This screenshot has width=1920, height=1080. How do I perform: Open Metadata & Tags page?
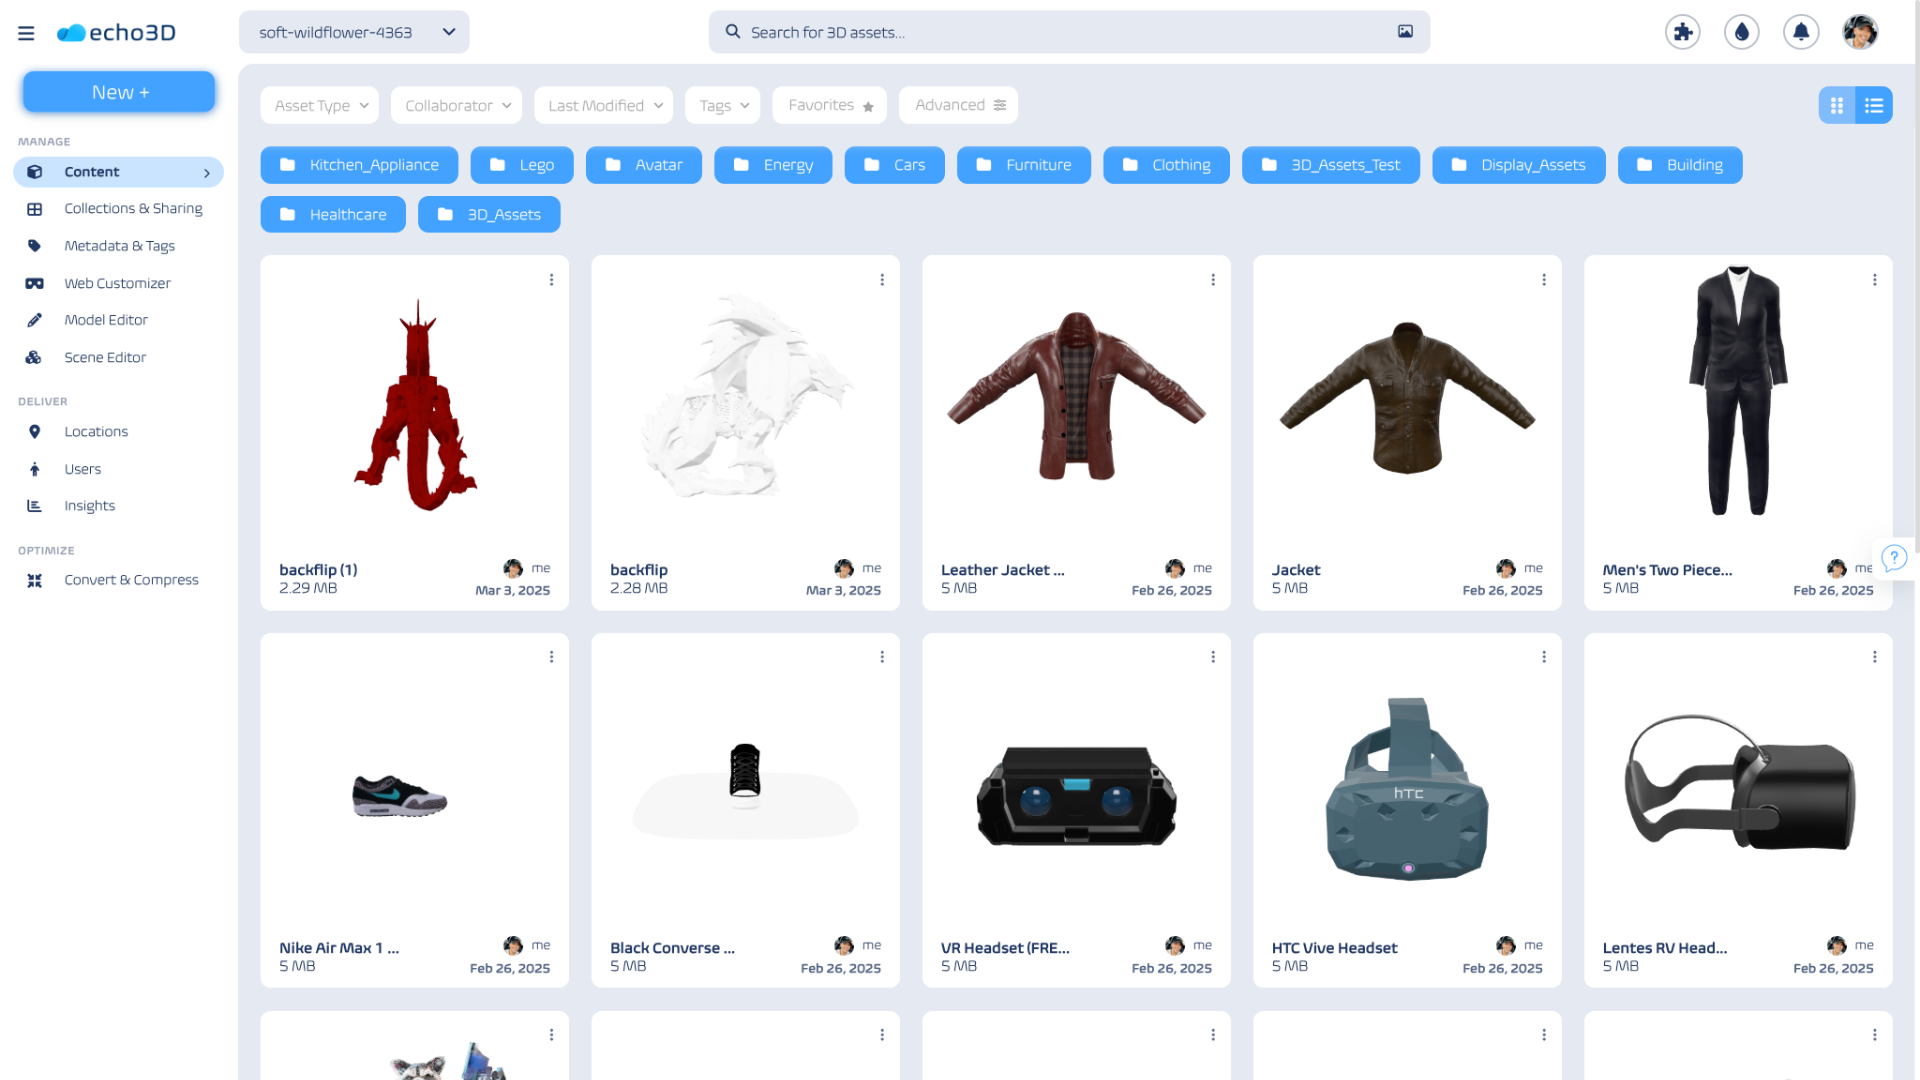tap(118, 246)
